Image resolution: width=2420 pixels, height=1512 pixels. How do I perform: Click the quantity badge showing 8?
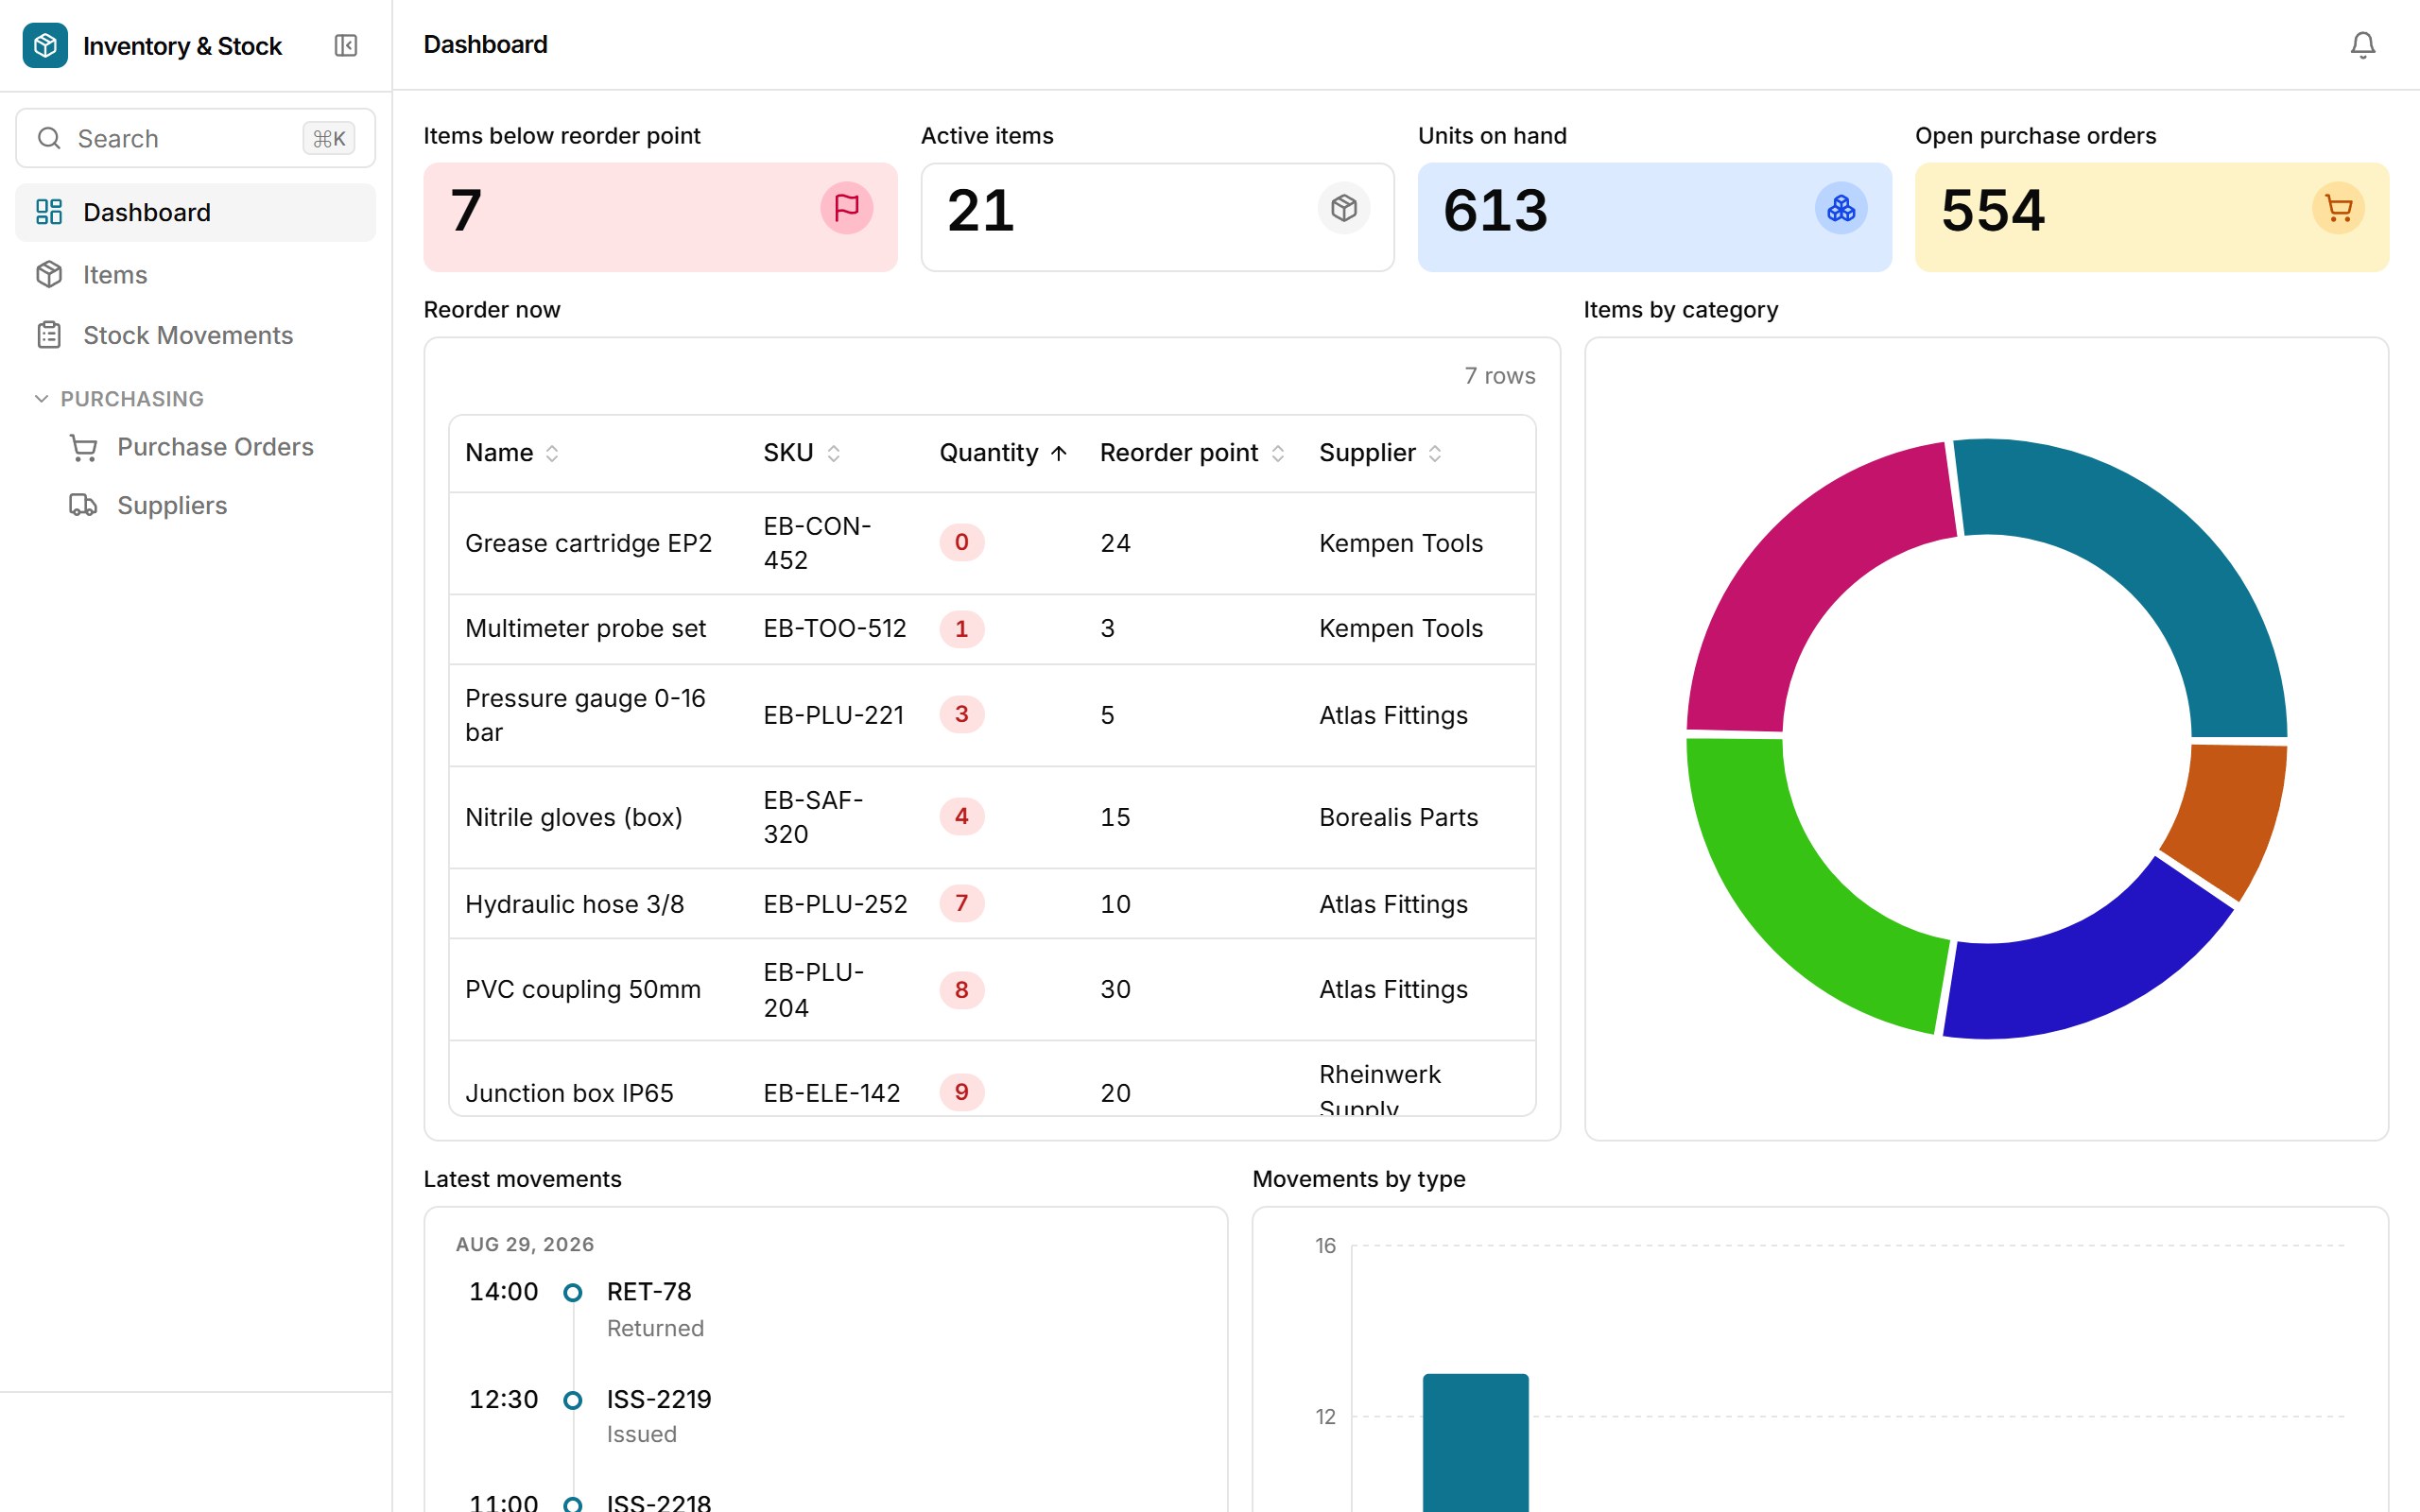tap(961, 989)
